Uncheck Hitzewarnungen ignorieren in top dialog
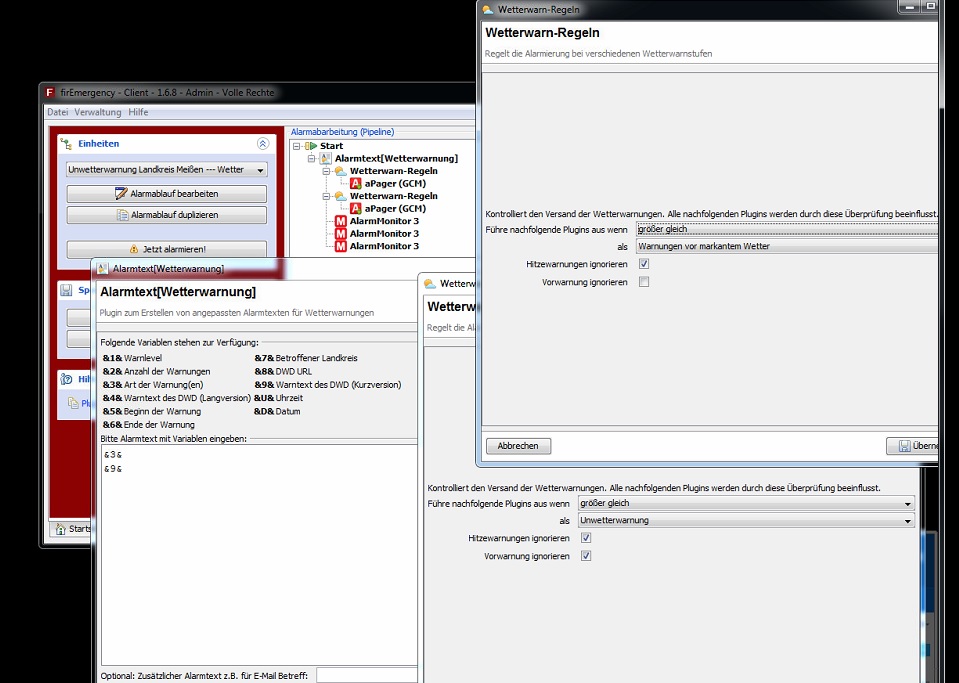Image resolution: width=959 pixels, height=683 pixels. 644,264
